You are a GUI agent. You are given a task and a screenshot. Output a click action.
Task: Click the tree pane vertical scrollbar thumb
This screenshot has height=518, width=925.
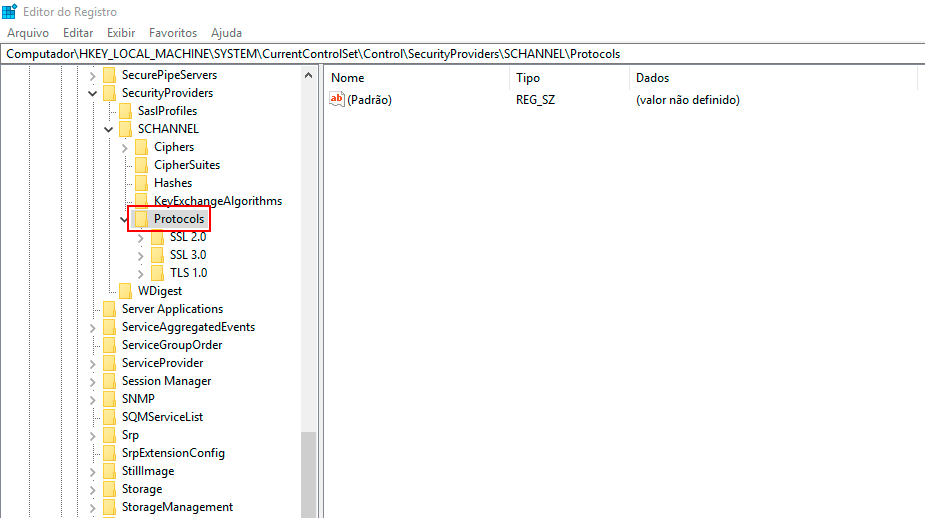pyautogui.click(x=309, y=475)
